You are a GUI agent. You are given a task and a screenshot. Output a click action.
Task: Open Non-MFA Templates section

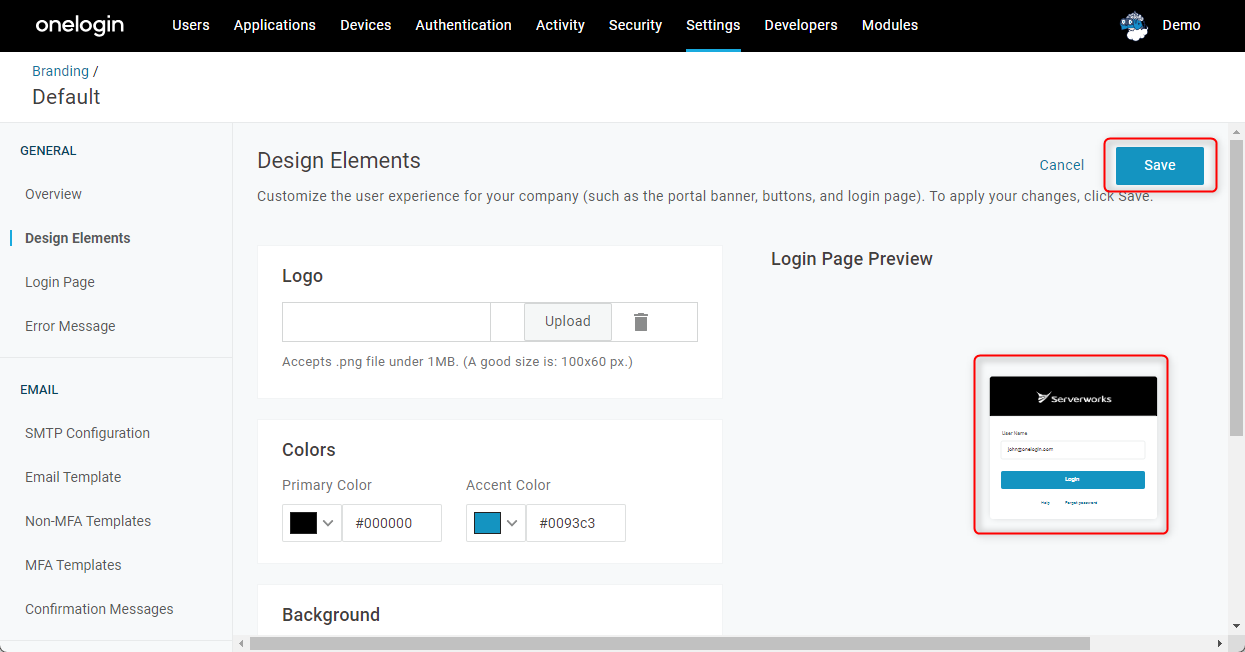pos(88,521)
